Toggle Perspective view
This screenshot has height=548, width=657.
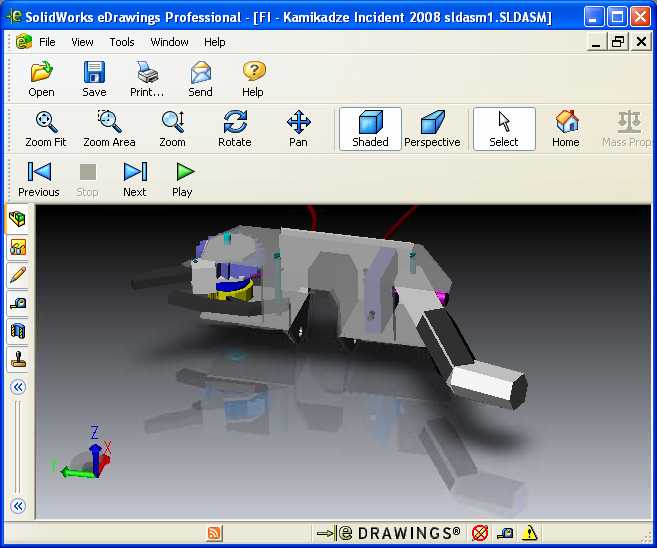click(432, 129)
